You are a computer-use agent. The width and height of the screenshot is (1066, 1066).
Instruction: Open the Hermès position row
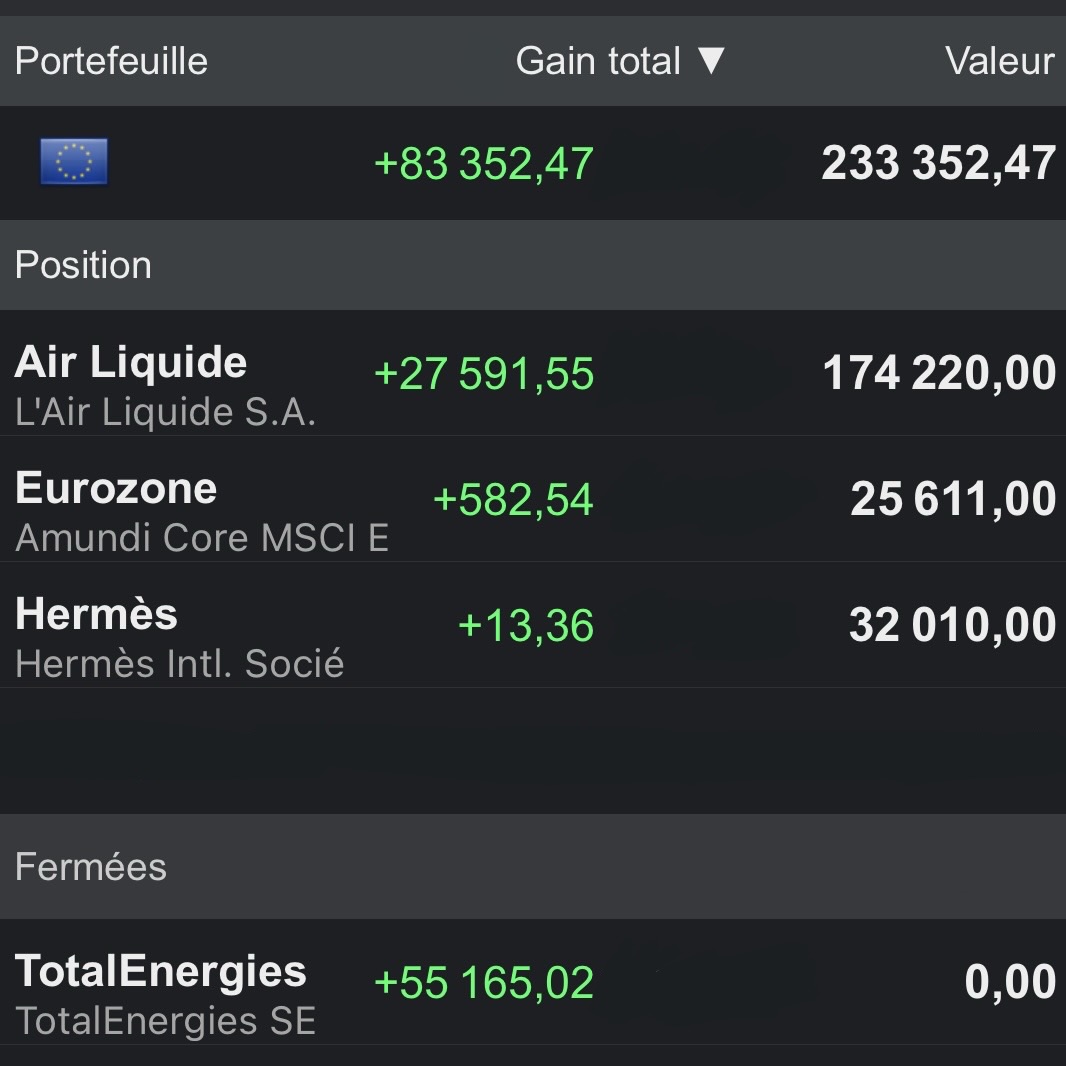tap(533, 625)
